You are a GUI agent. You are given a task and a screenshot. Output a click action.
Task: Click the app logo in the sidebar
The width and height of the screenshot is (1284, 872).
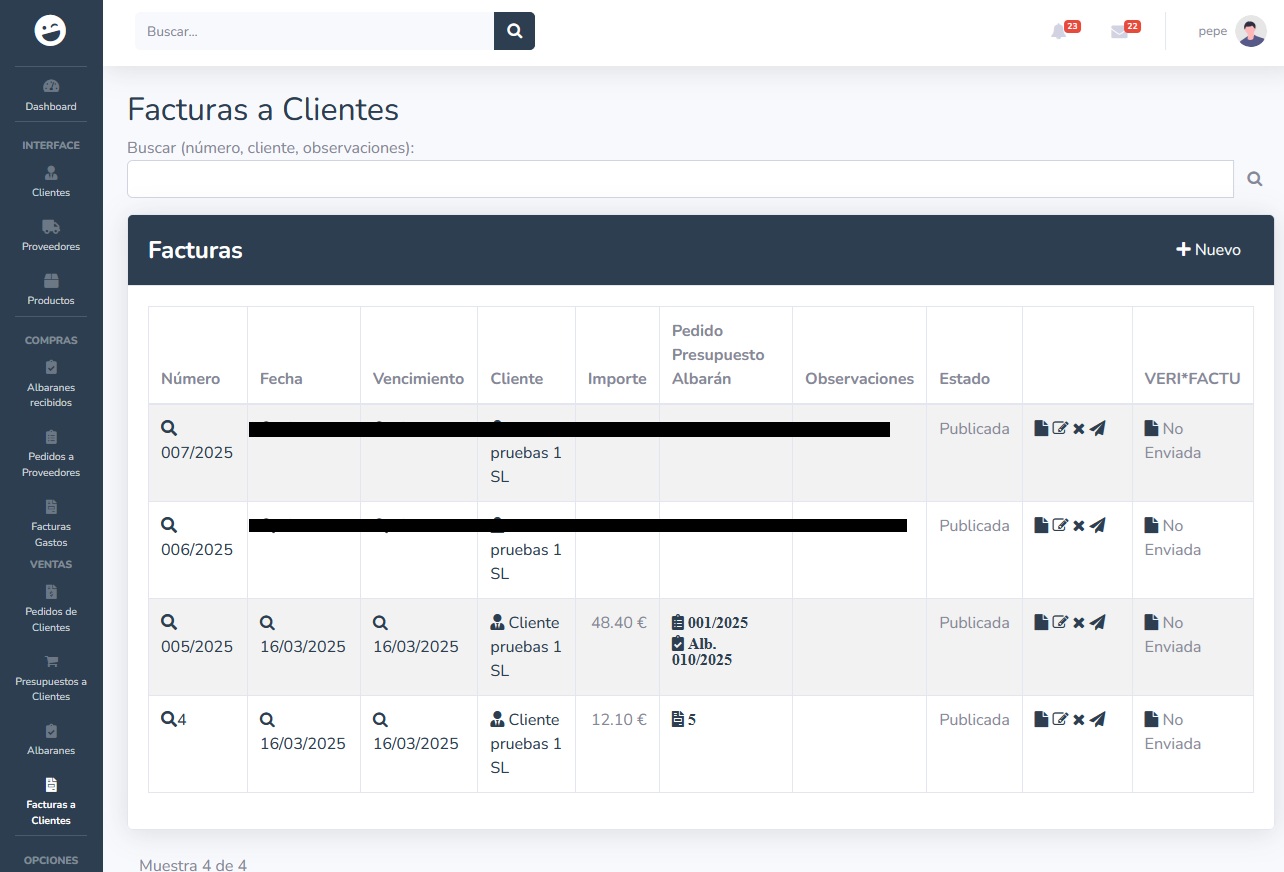coord(50,31)
